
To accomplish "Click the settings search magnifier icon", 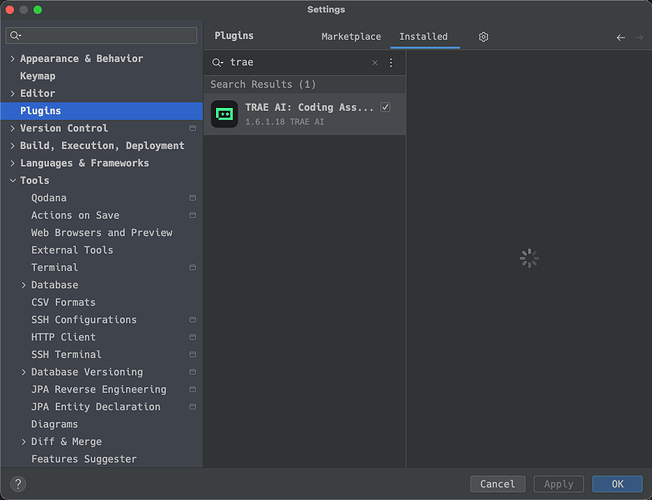I will click(x=15, y=35).
